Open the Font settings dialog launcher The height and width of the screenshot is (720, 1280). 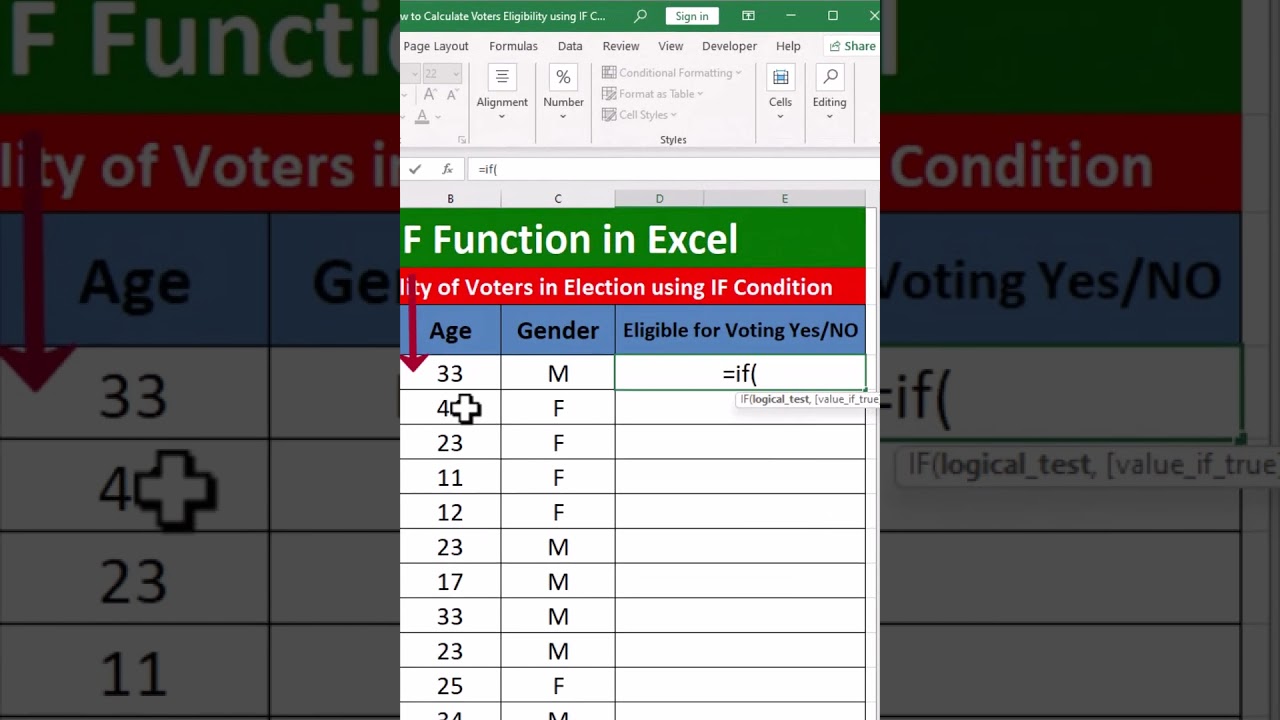pyautogui.click(x=462, y=140)
